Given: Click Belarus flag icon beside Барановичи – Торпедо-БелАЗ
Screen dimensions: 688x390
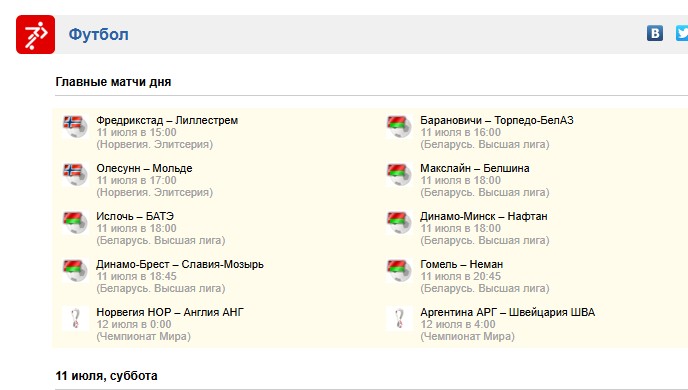Looking at the screenshot, I should tap(399, 126).
